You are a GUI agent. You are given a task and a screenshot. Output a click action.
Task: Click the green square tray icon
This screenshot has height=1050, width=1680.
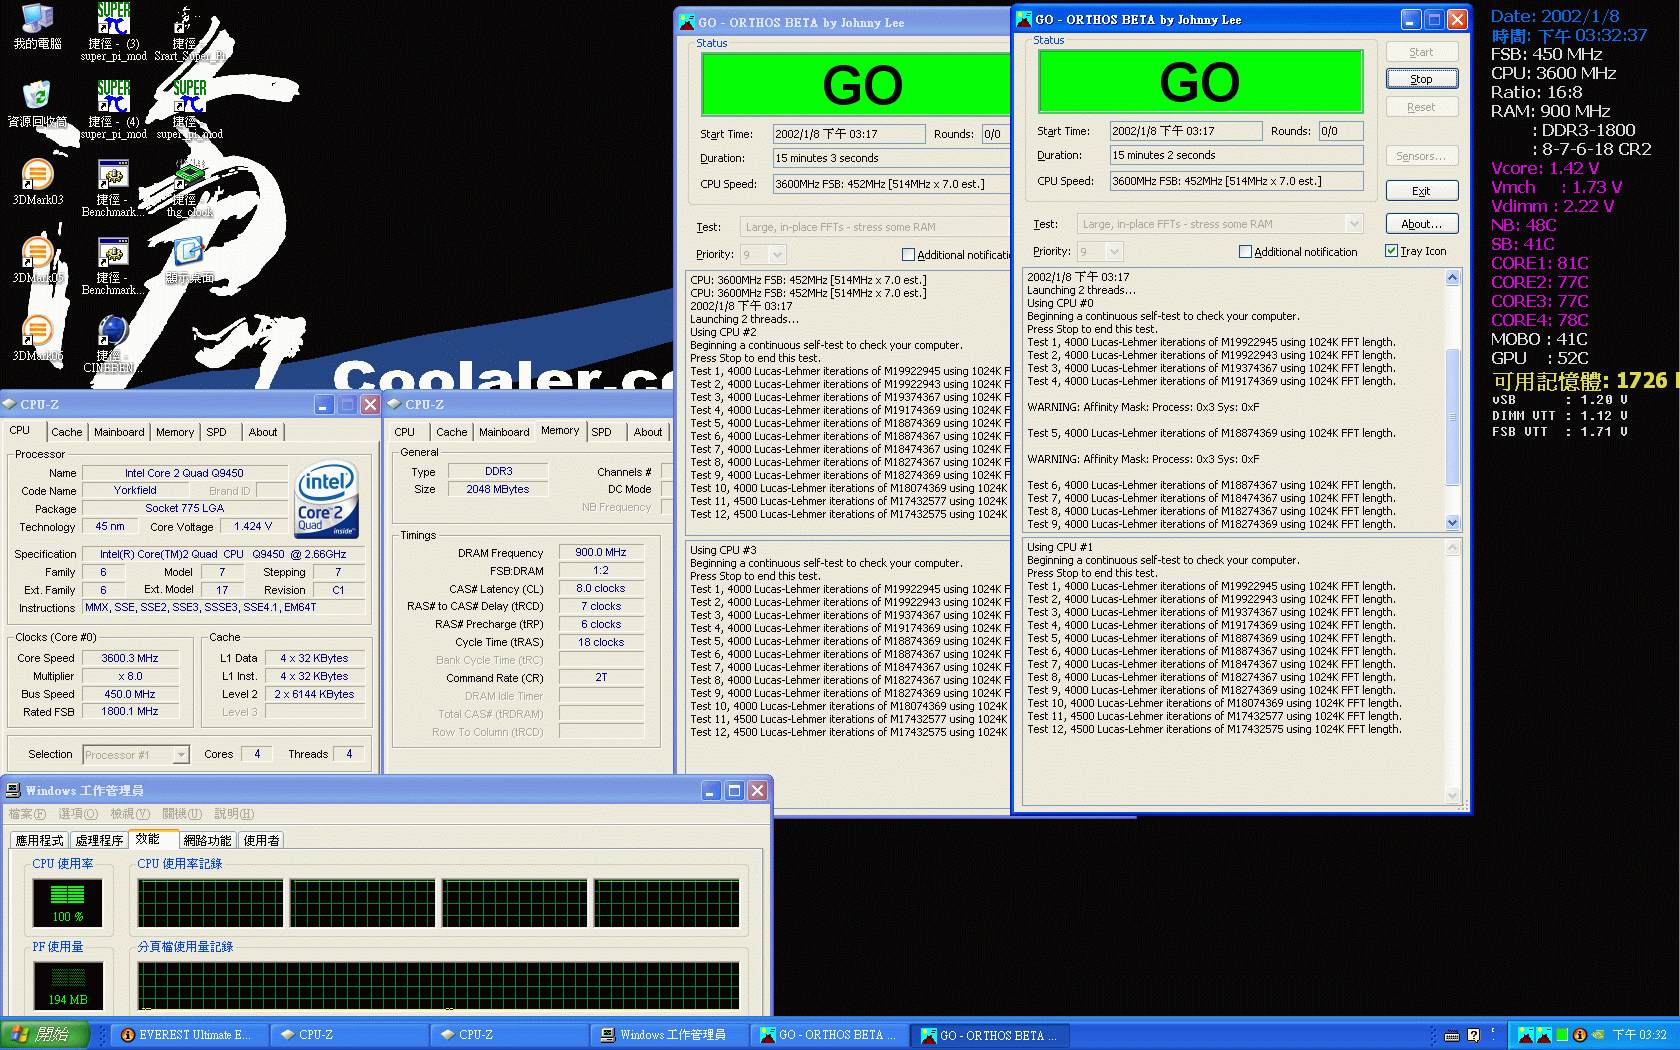[x=1561, y=1035]
